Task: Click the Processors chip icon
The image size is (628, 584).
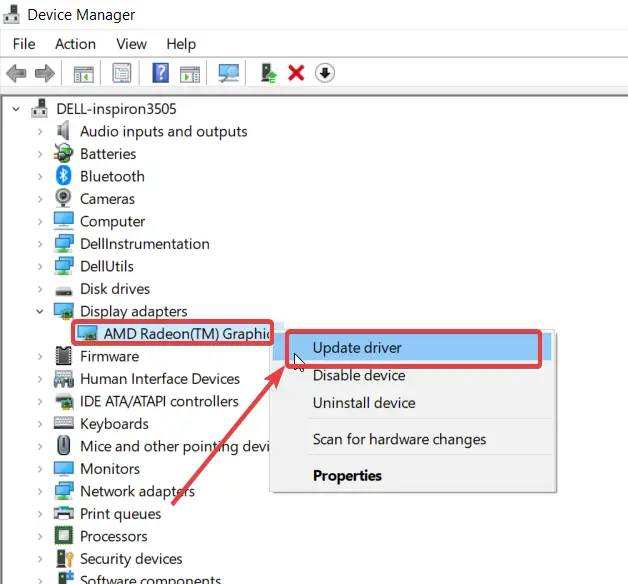Action: click(64, 536)
